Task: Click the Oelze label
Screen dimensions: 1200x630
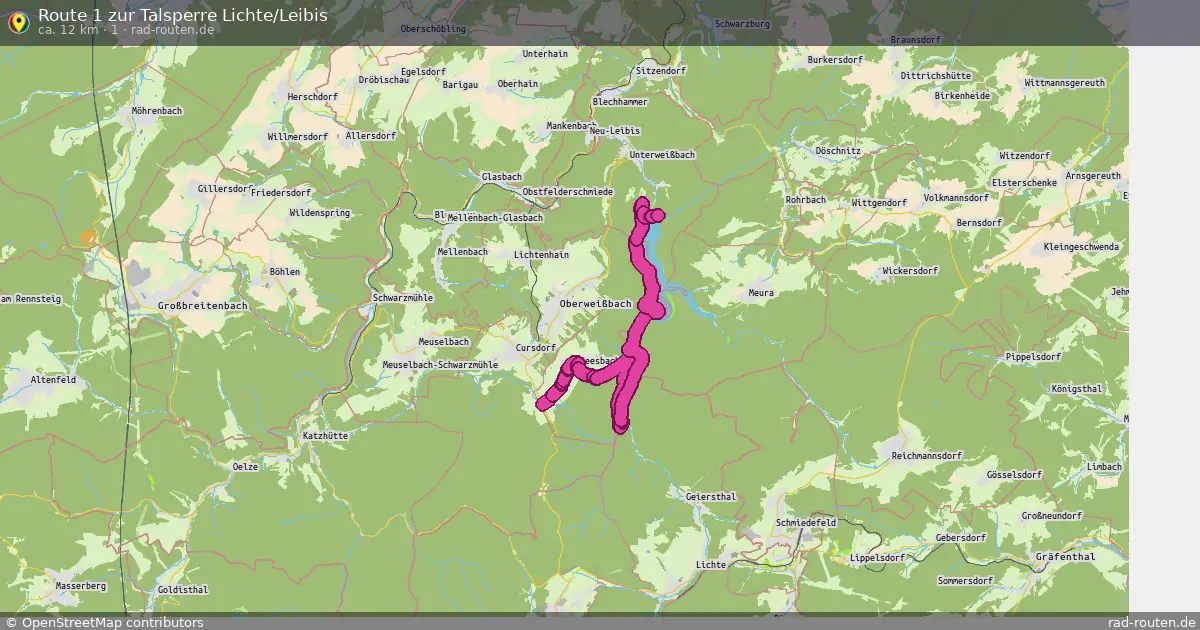Action: point(245,467)
